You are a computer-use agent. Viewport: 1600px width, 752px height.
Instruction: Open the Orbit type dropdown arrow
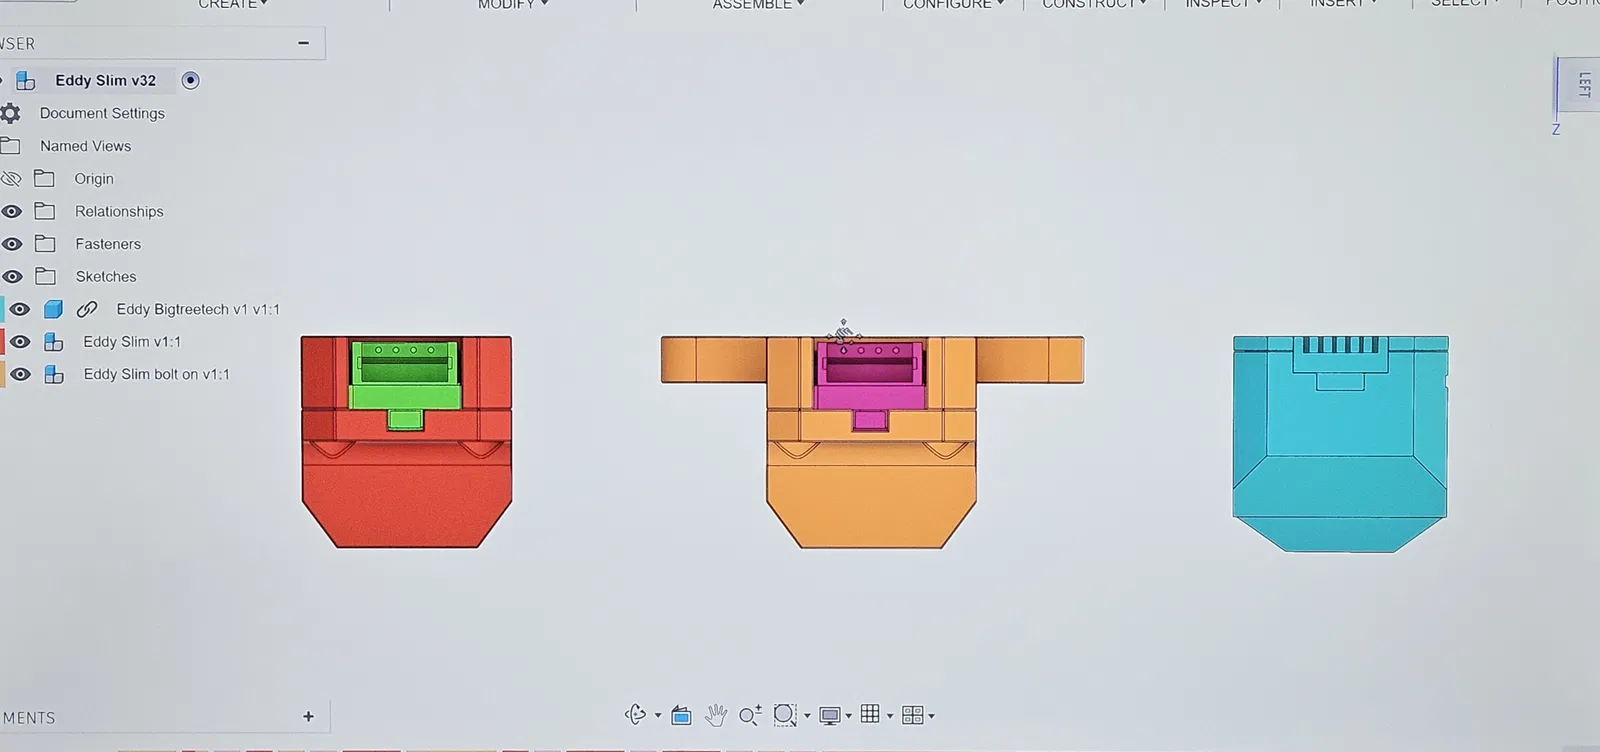(x=657, y=716)
